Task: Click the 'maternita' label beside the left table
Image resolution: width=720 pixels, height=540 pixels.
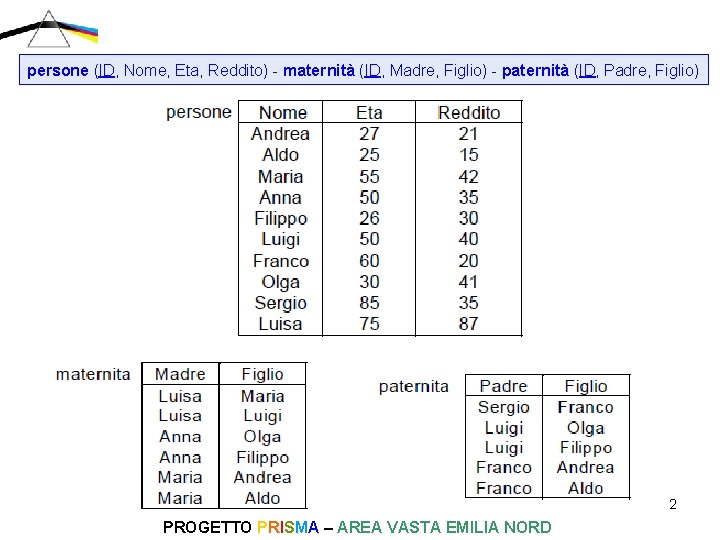Action: tap(93, 374)
